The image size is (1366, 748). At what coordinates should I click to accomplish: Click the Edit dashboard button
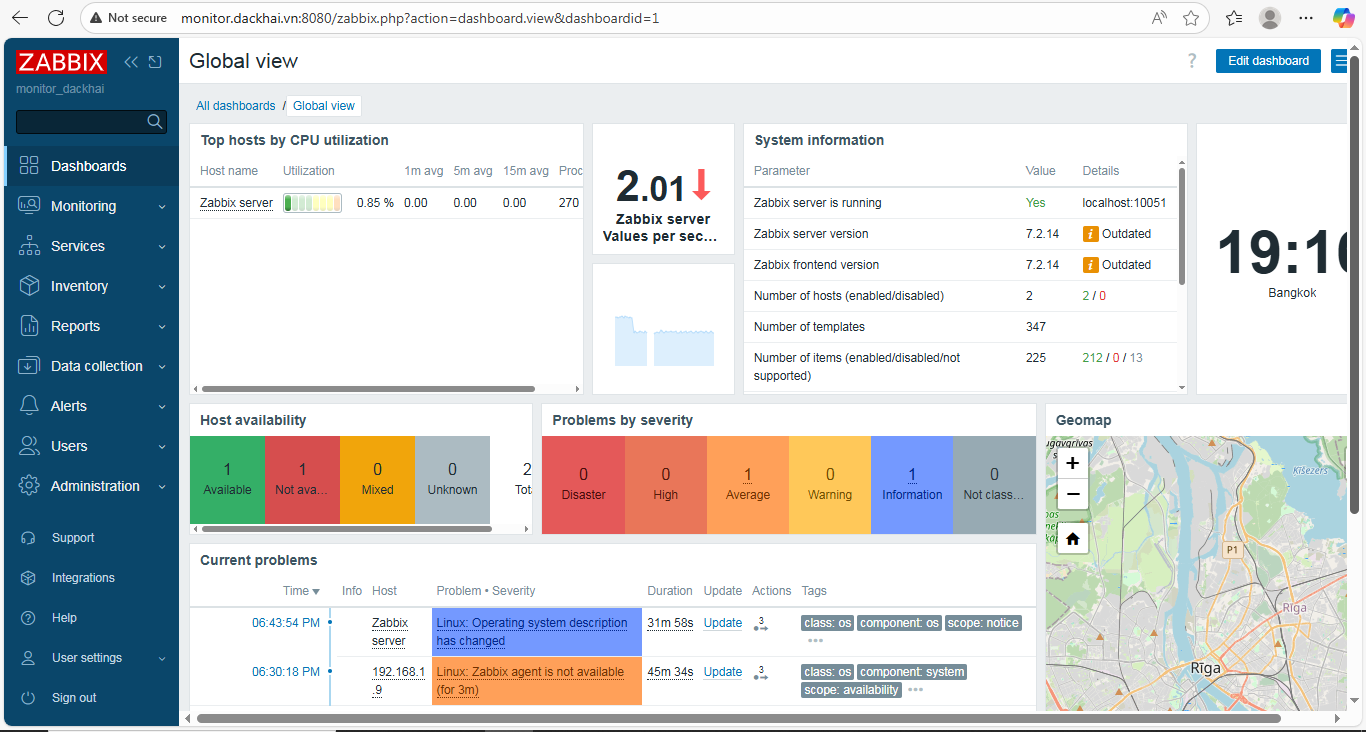coord(1267,61)
